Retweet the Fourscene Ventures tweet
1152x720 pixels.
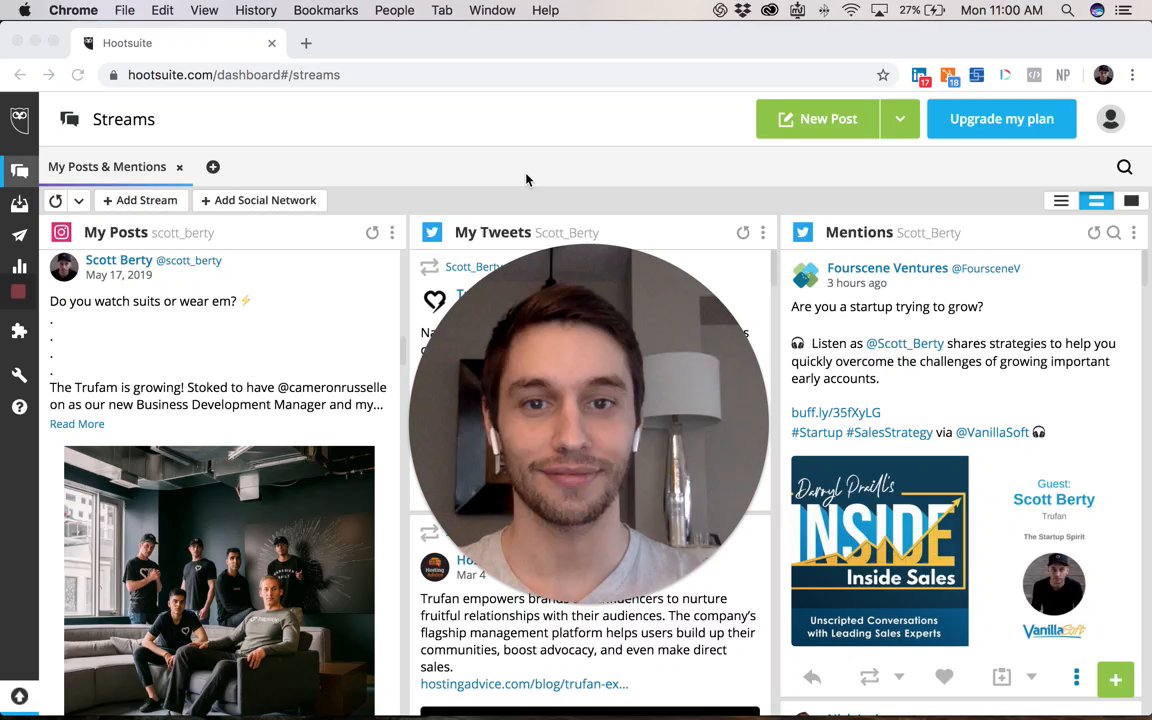coord(870,677)
